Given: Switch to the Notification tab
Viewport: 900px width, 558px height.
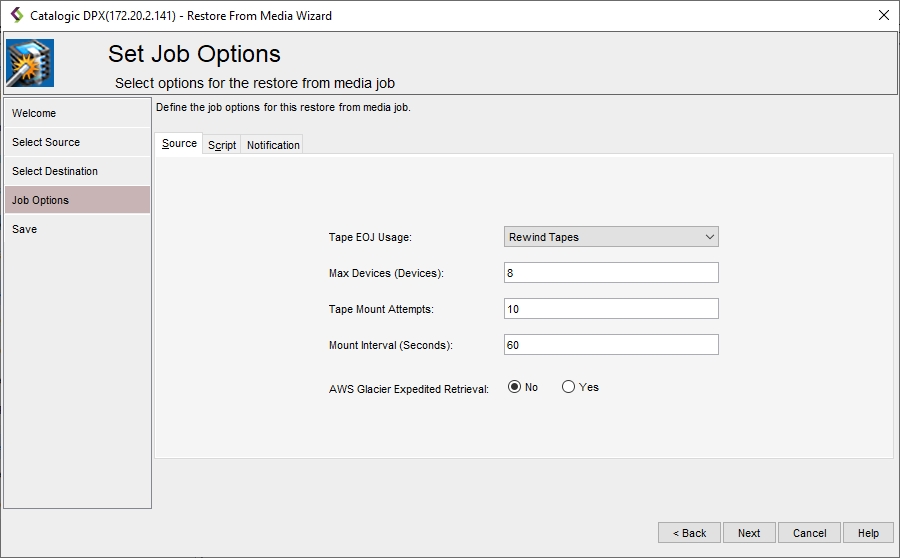Looking at the screenshot, I should pos(273,145).
